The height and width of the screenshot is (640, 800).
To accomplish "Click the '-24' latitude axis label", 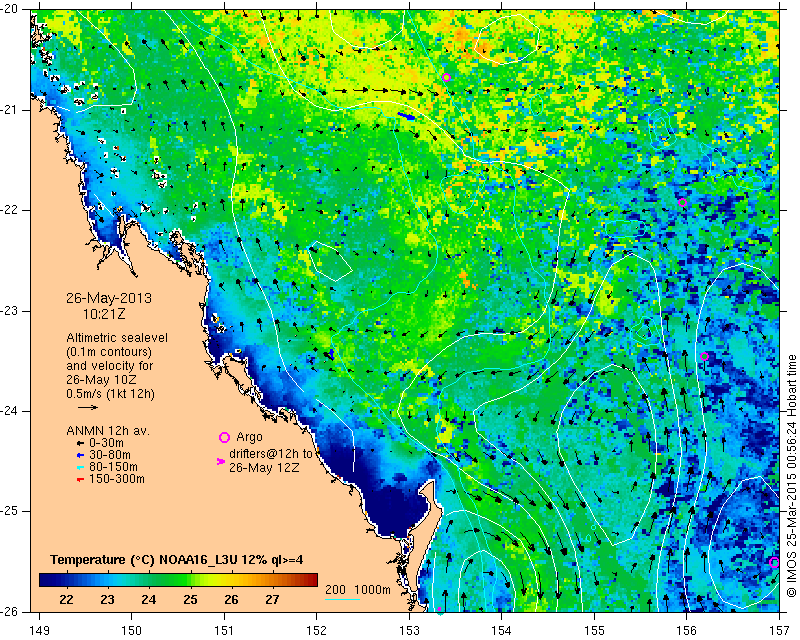I will tap(11, 411).
